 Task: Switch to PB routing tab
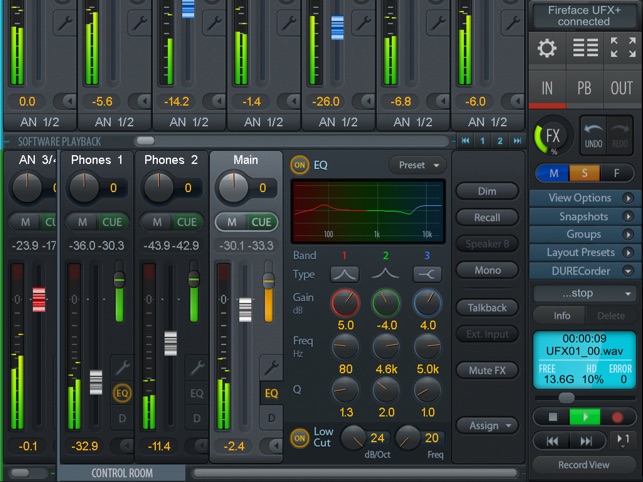[x=584, y=89]
